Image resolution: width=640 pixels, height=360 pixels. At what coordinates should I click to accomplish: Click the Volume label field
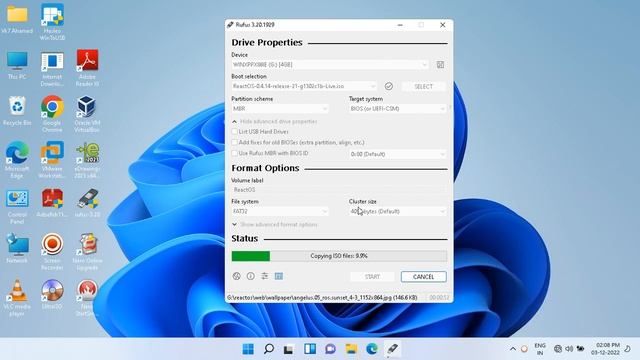pos(339,190)
